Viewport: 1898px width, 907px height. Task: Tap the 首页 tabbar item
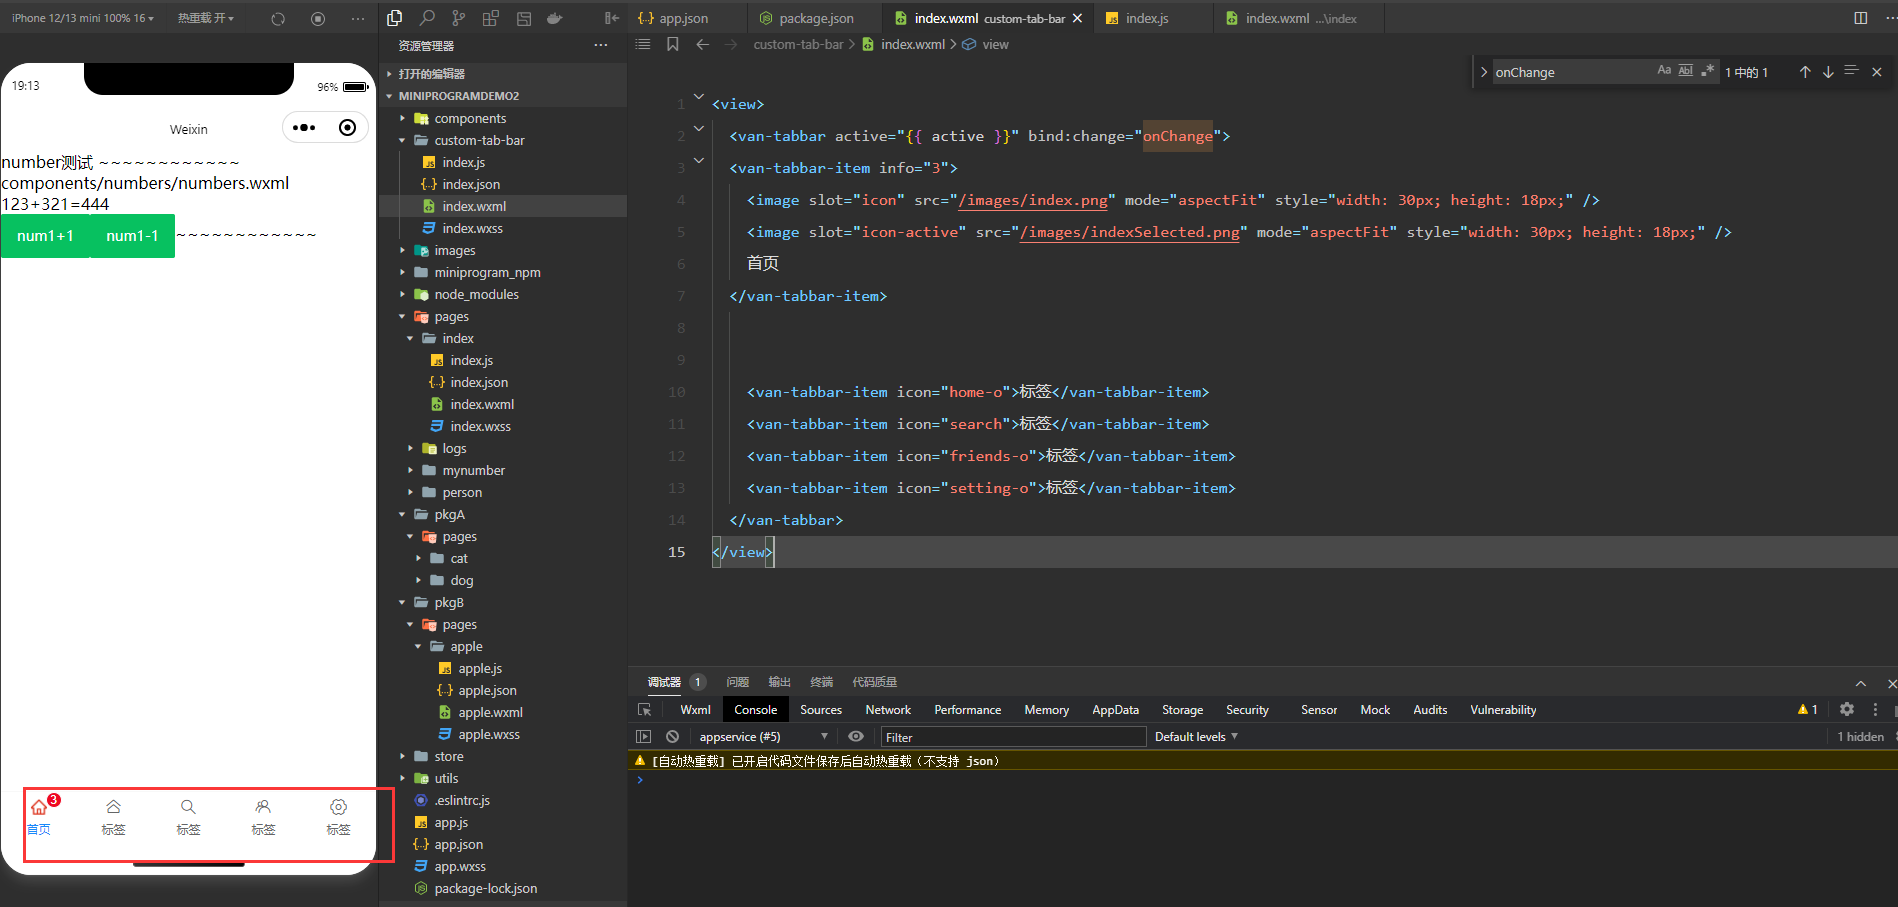click(39, 816)
